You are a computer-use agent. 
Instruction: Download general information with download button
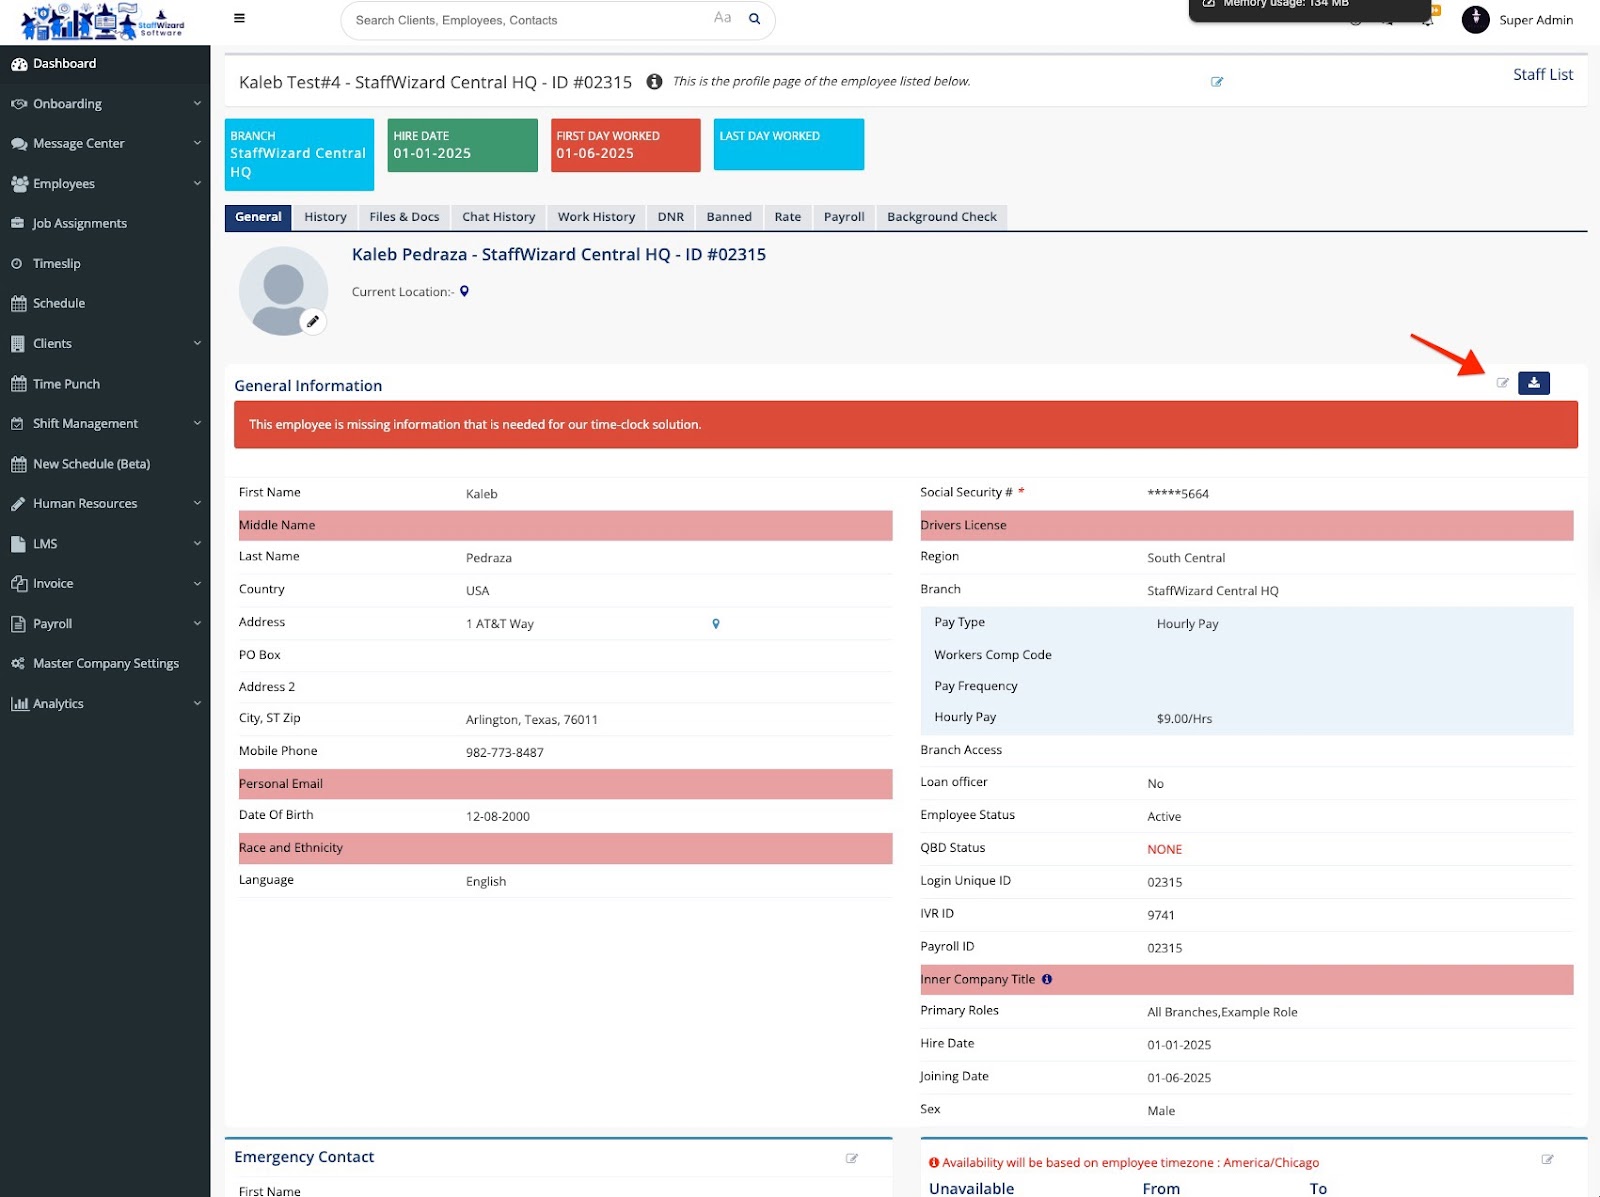click(x=1533, y=383)
